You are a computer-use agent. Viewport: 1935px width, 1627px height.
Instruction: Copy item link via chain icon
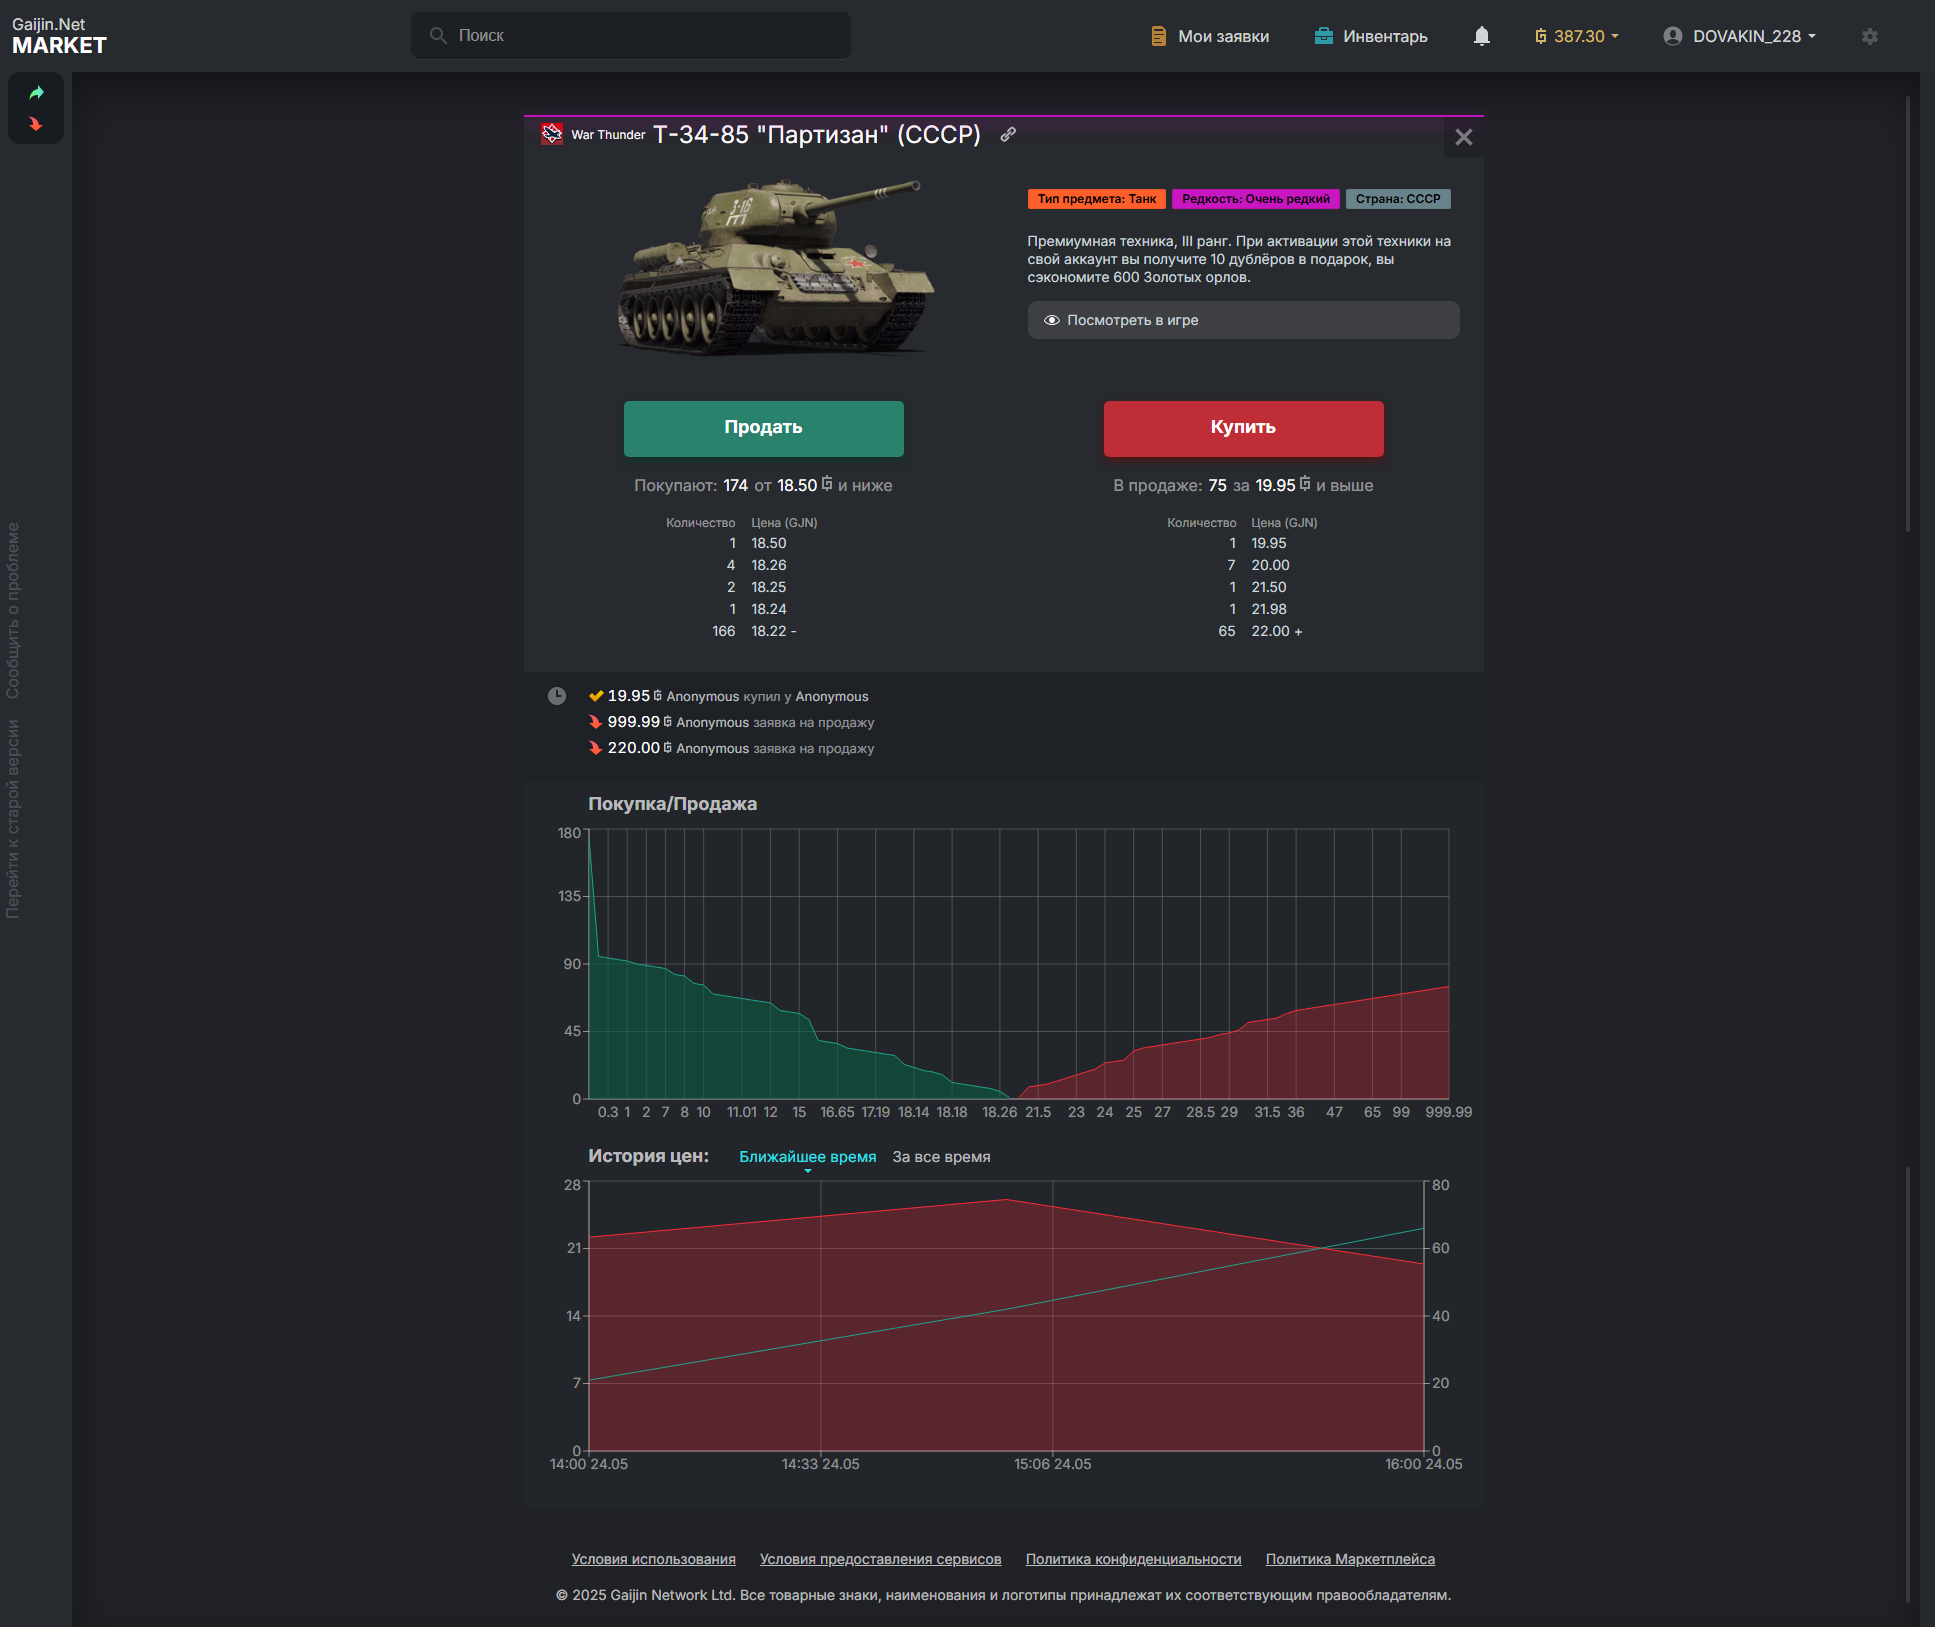tap(1008, 134)
